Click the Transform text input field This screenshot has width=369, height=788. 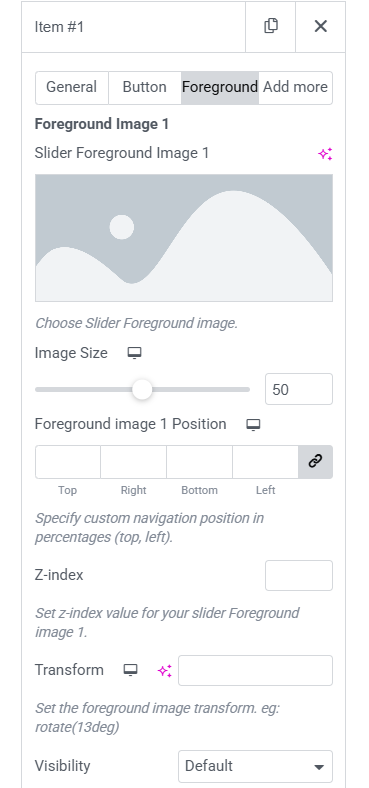click(255, 670)
